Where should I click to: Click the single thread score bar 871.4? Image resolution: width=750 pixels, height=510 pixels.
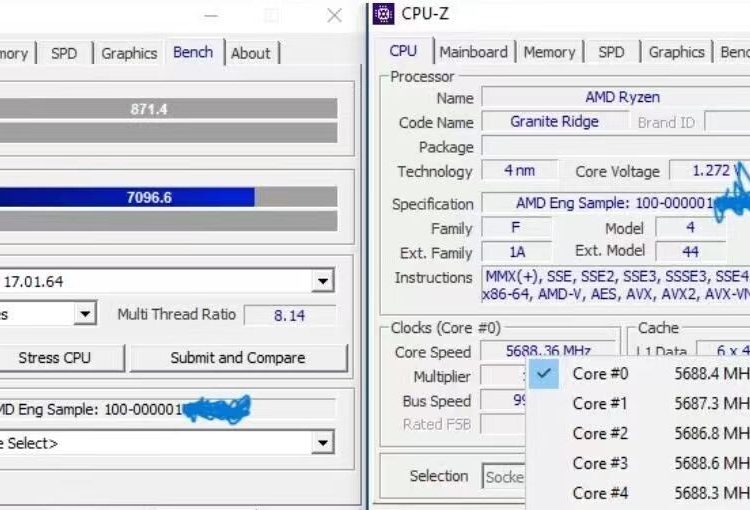(x=168, y=109)
